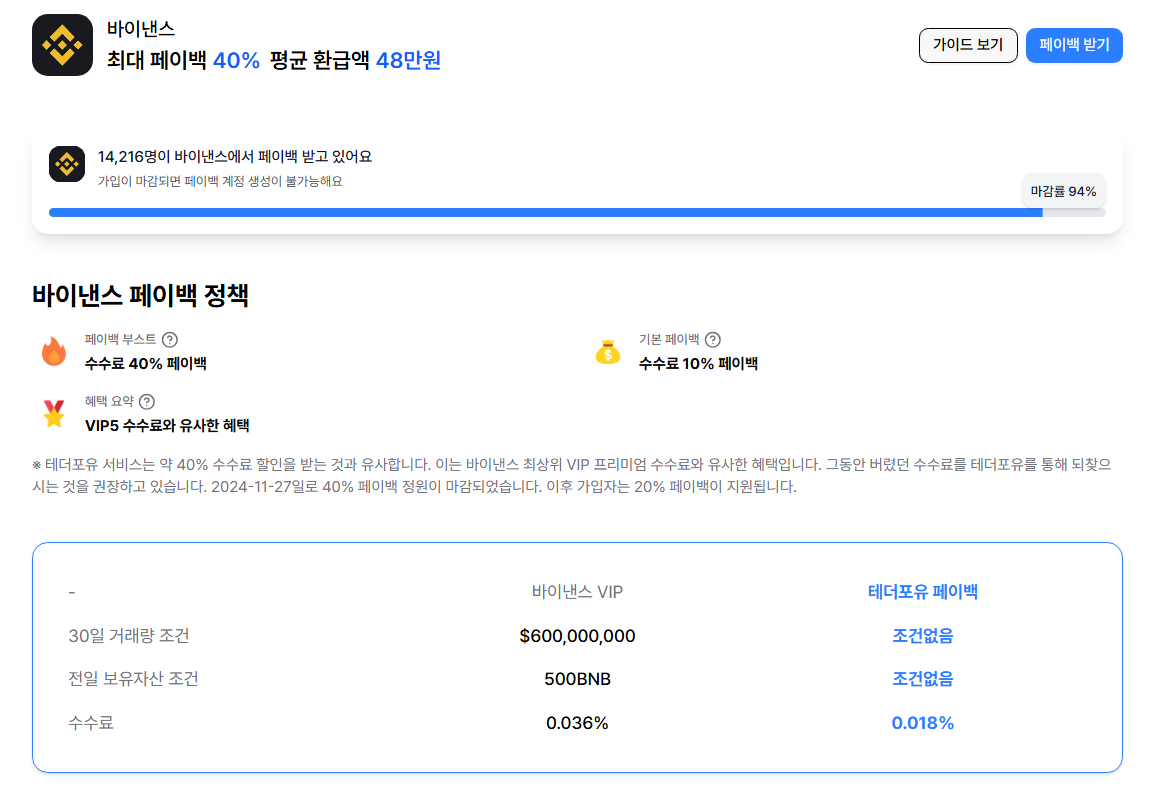Open help icon next to 혜택 요약
This screenshot has width=1169, height=805.
[147, 402]
